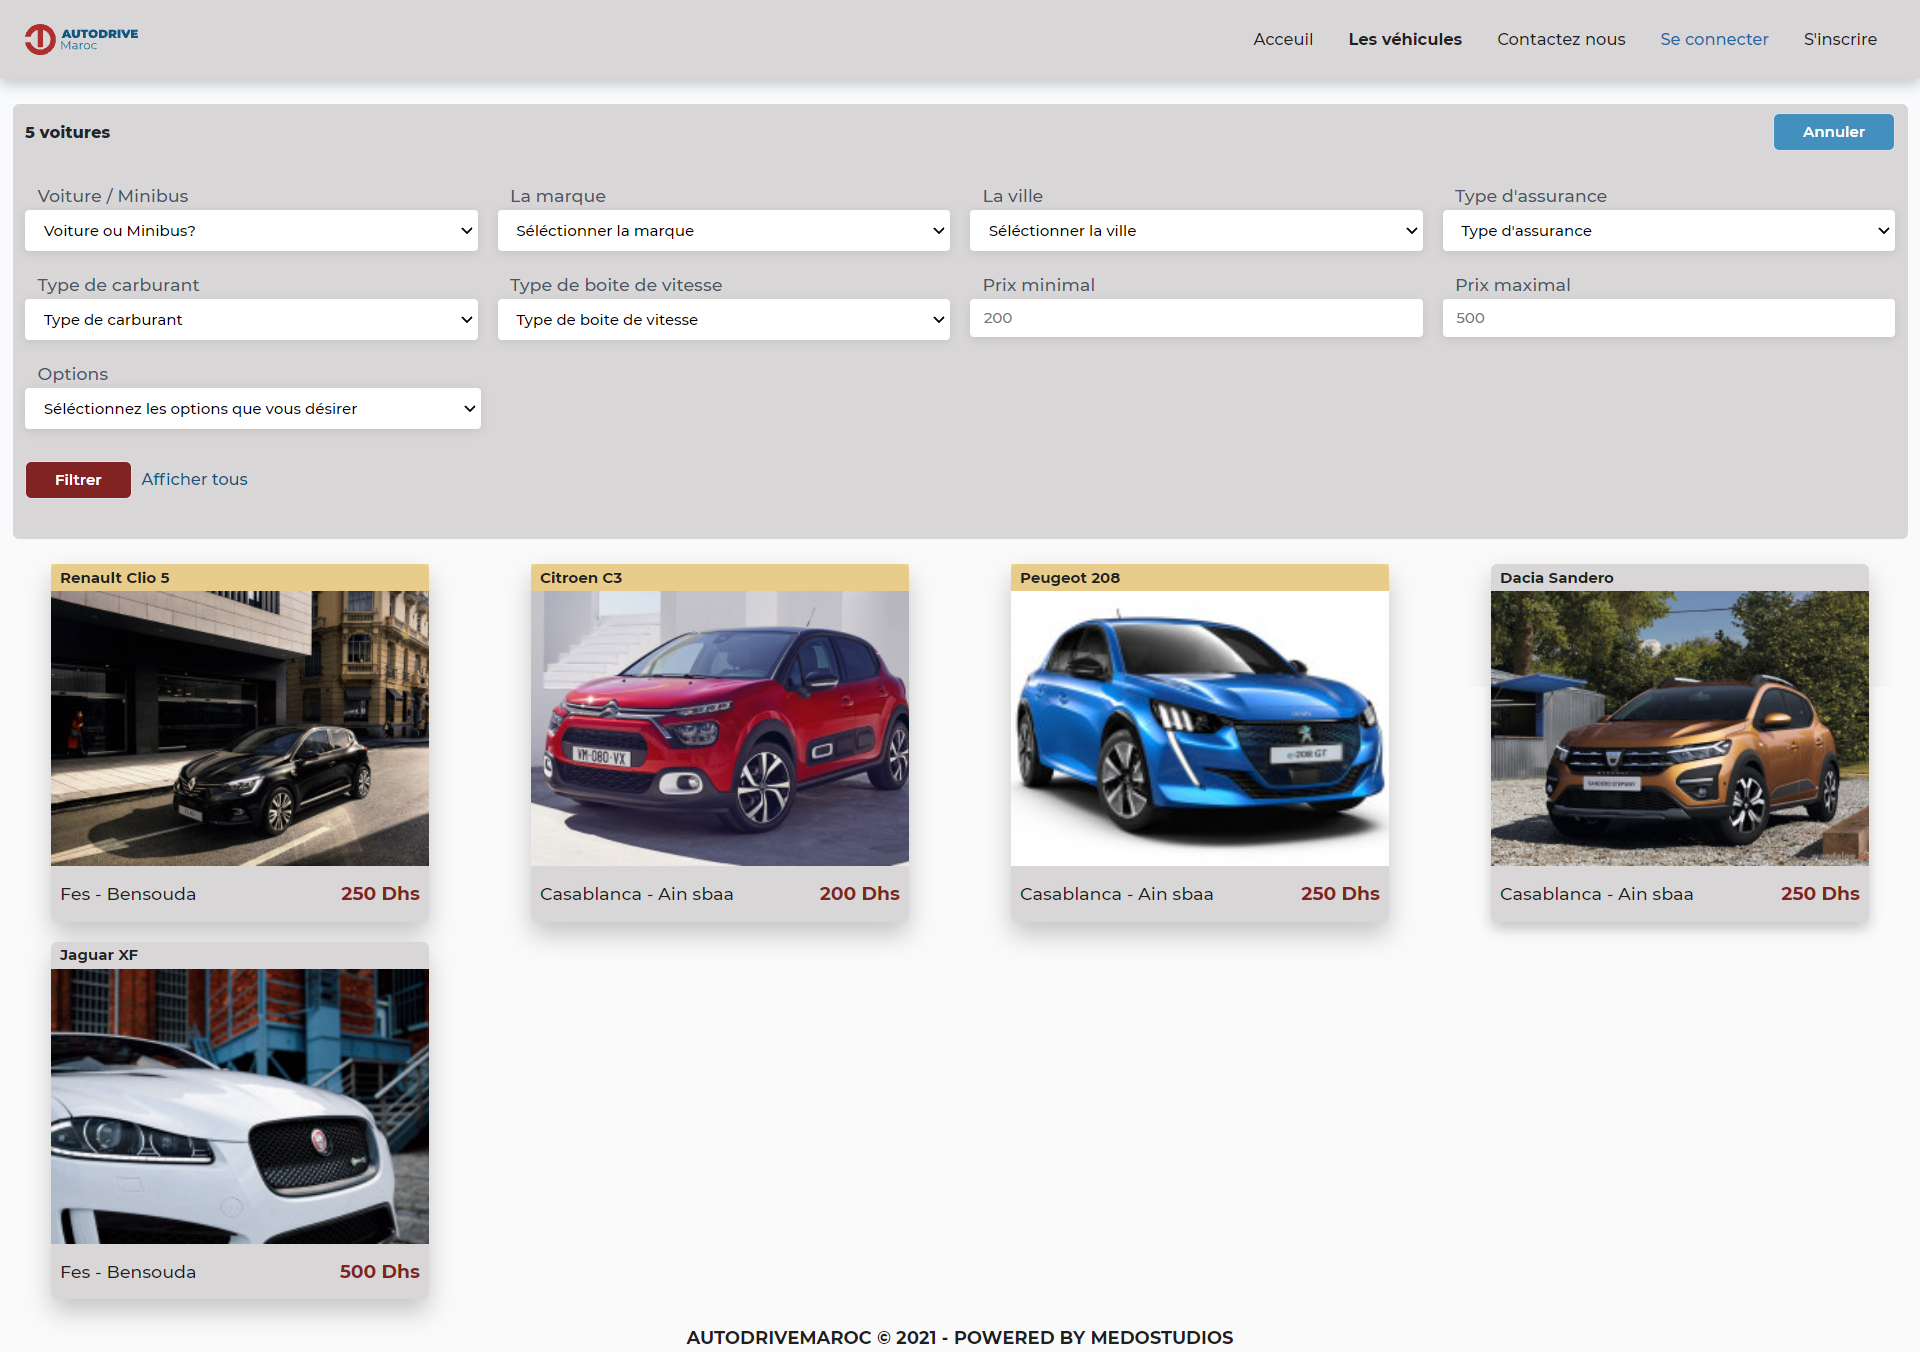Viewport: 1920px width, 1352px height.
Task: Click Se connecter link
Action: [x=1714, y=39]
